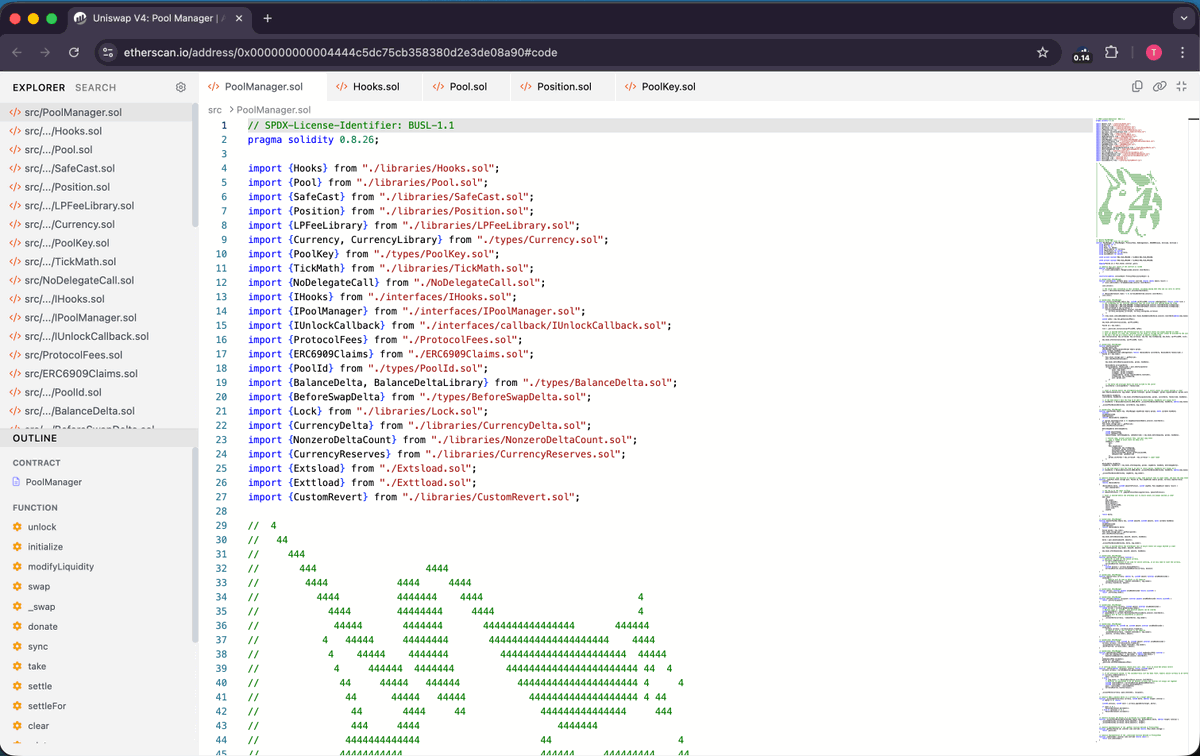Copy the contract source code
Screen dimensions: 1200x756
click(x=1137, y=87)
